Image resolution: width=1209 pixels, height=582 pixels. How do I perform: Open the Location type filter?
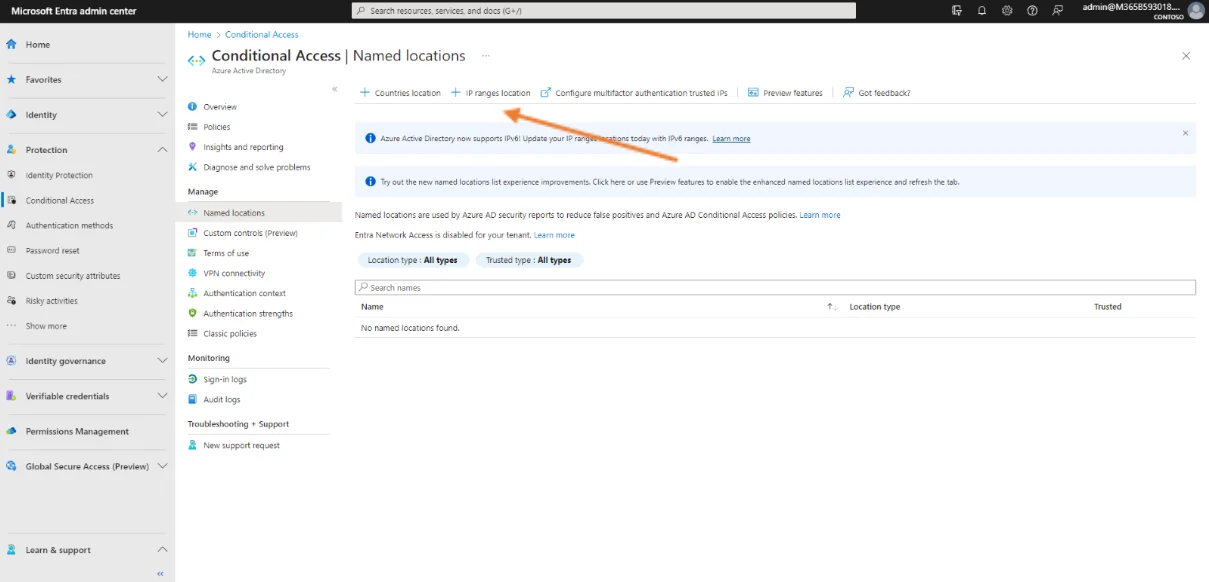tap(412, 260)
